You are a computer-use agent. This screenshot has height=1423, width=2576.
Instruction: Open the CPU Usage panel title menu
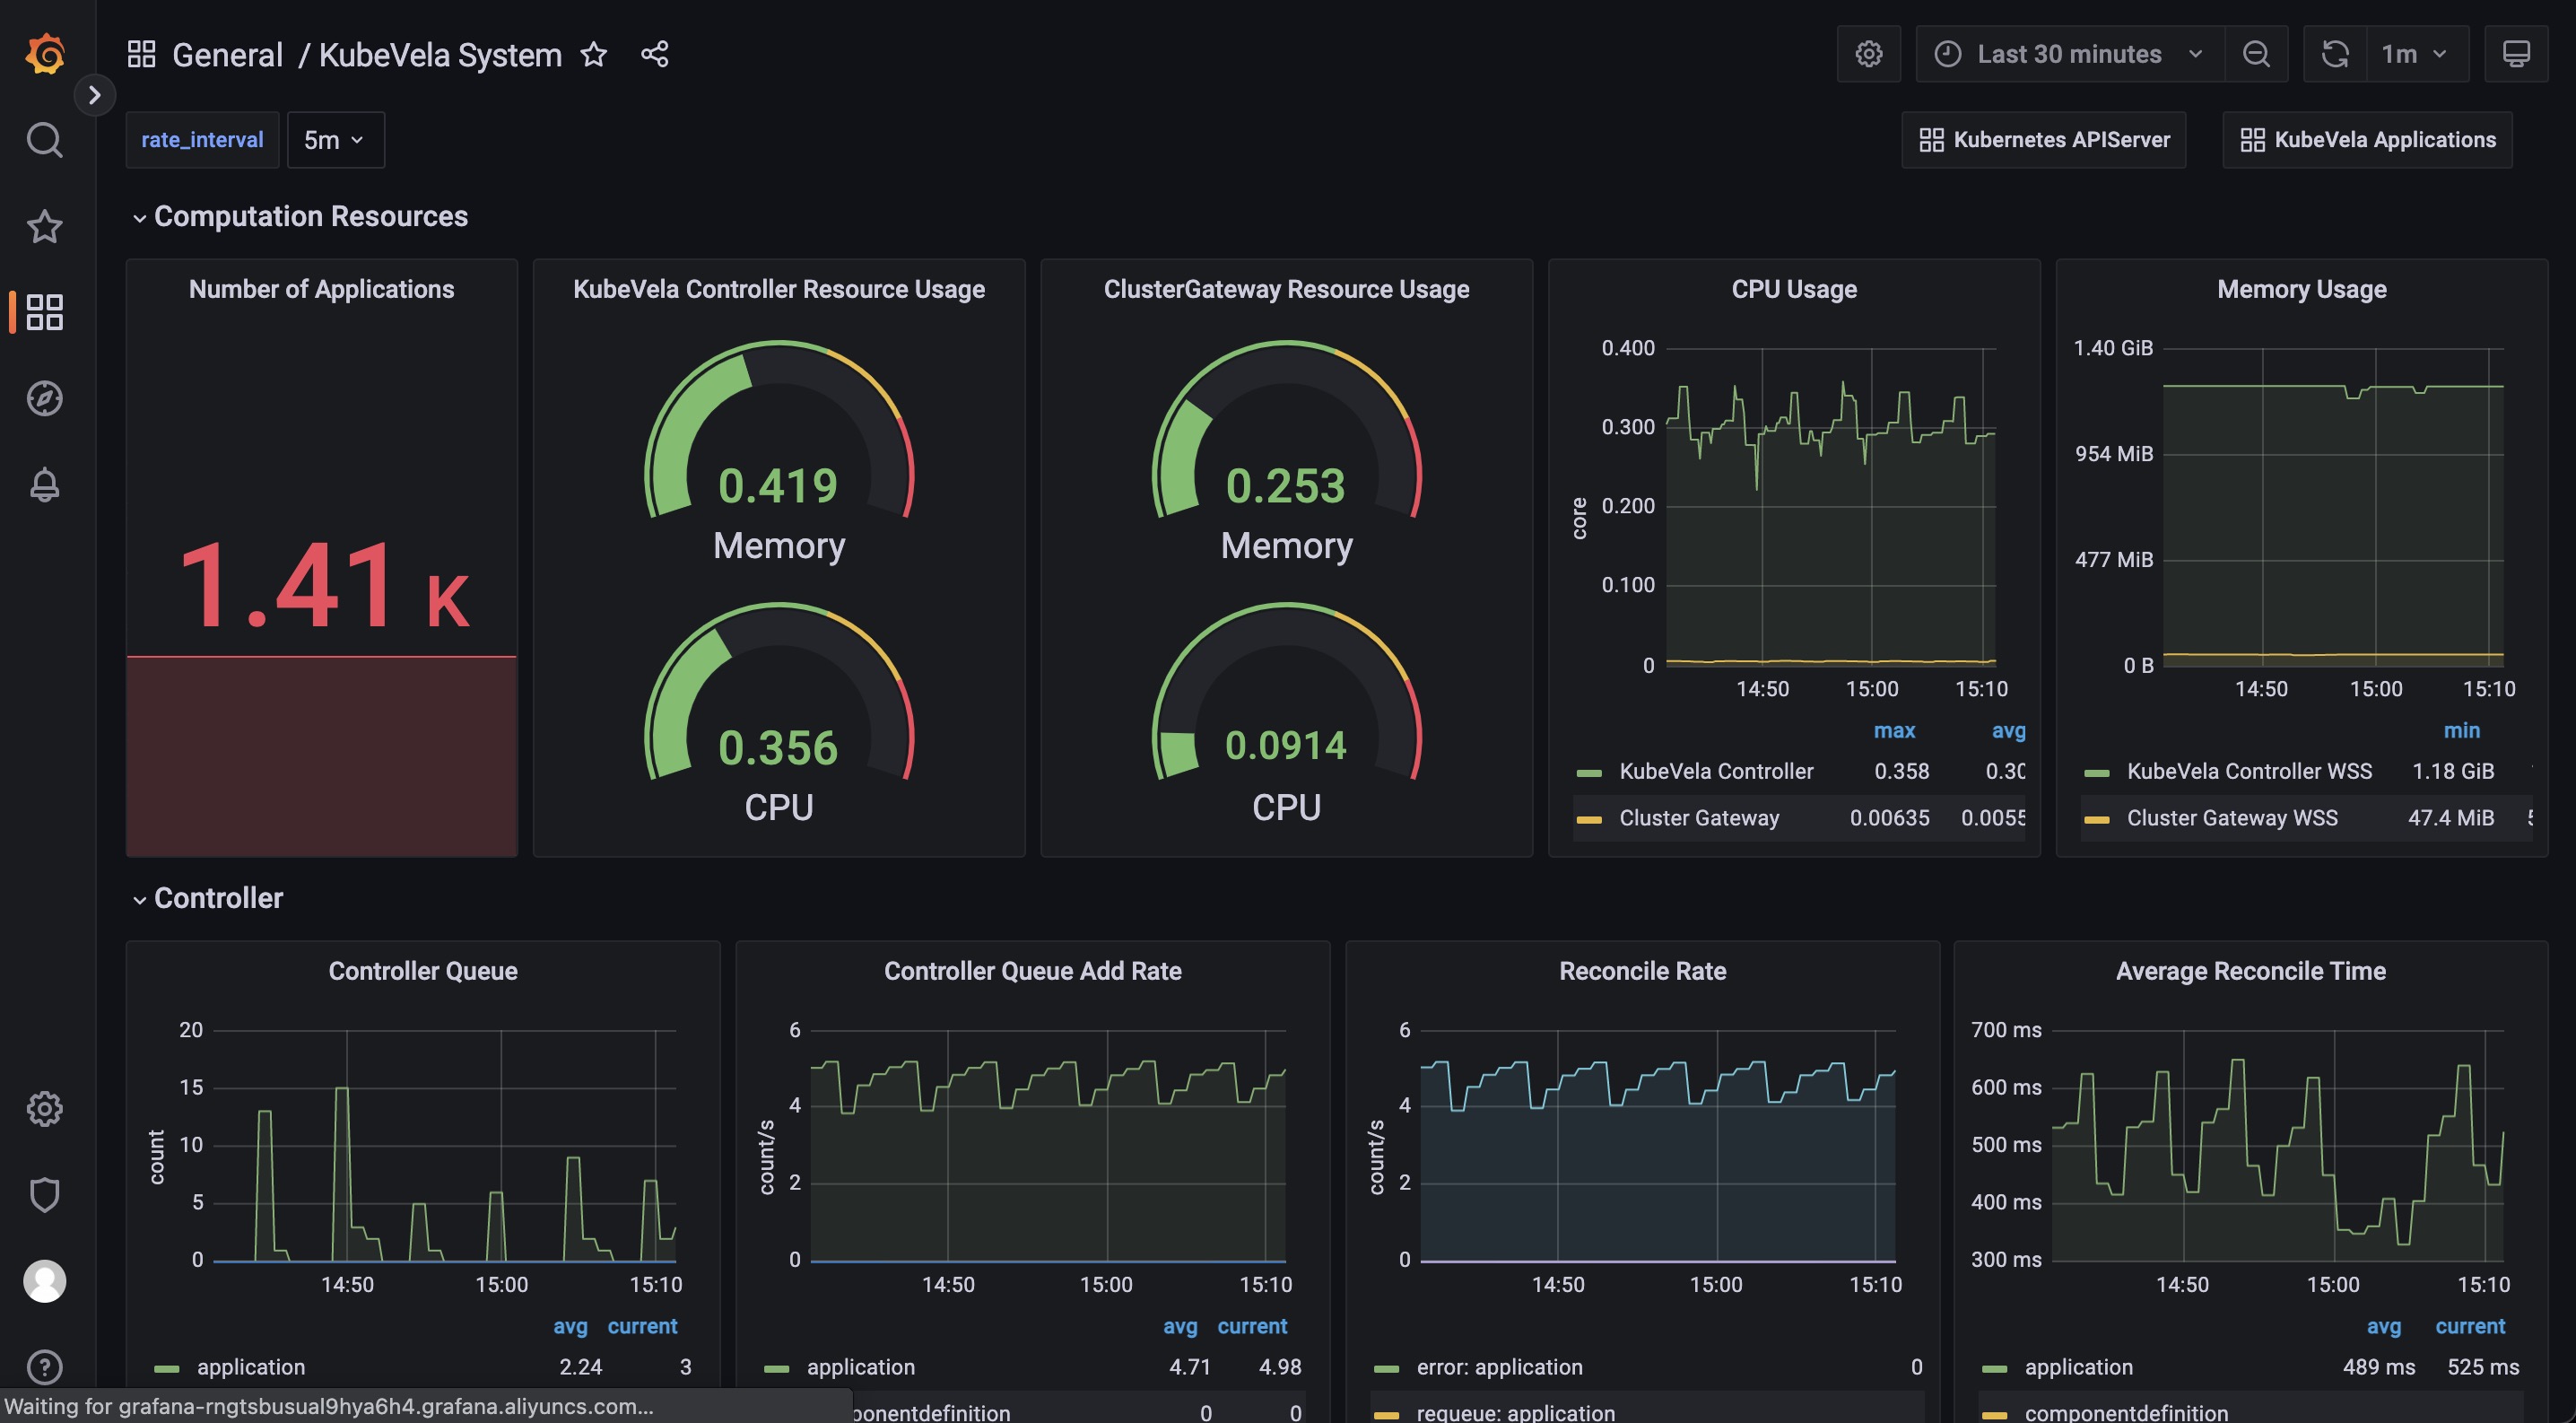(x=1794, y=289)
